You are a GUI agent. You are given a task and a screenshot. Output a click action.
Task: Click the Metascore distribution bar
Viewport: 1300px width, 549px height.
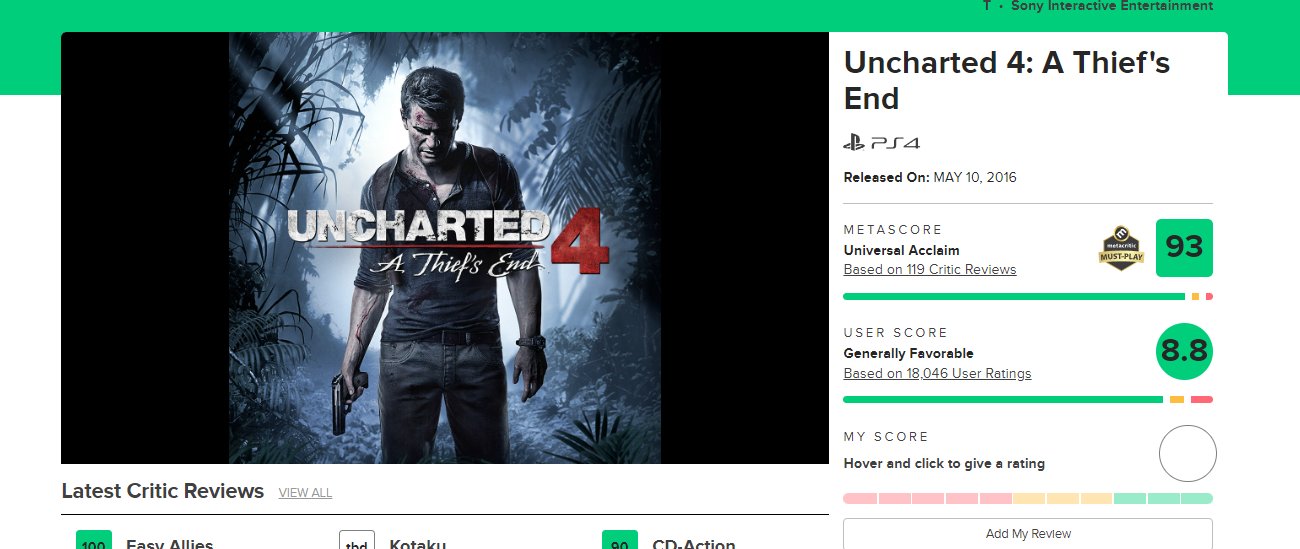pos(1028,297)
